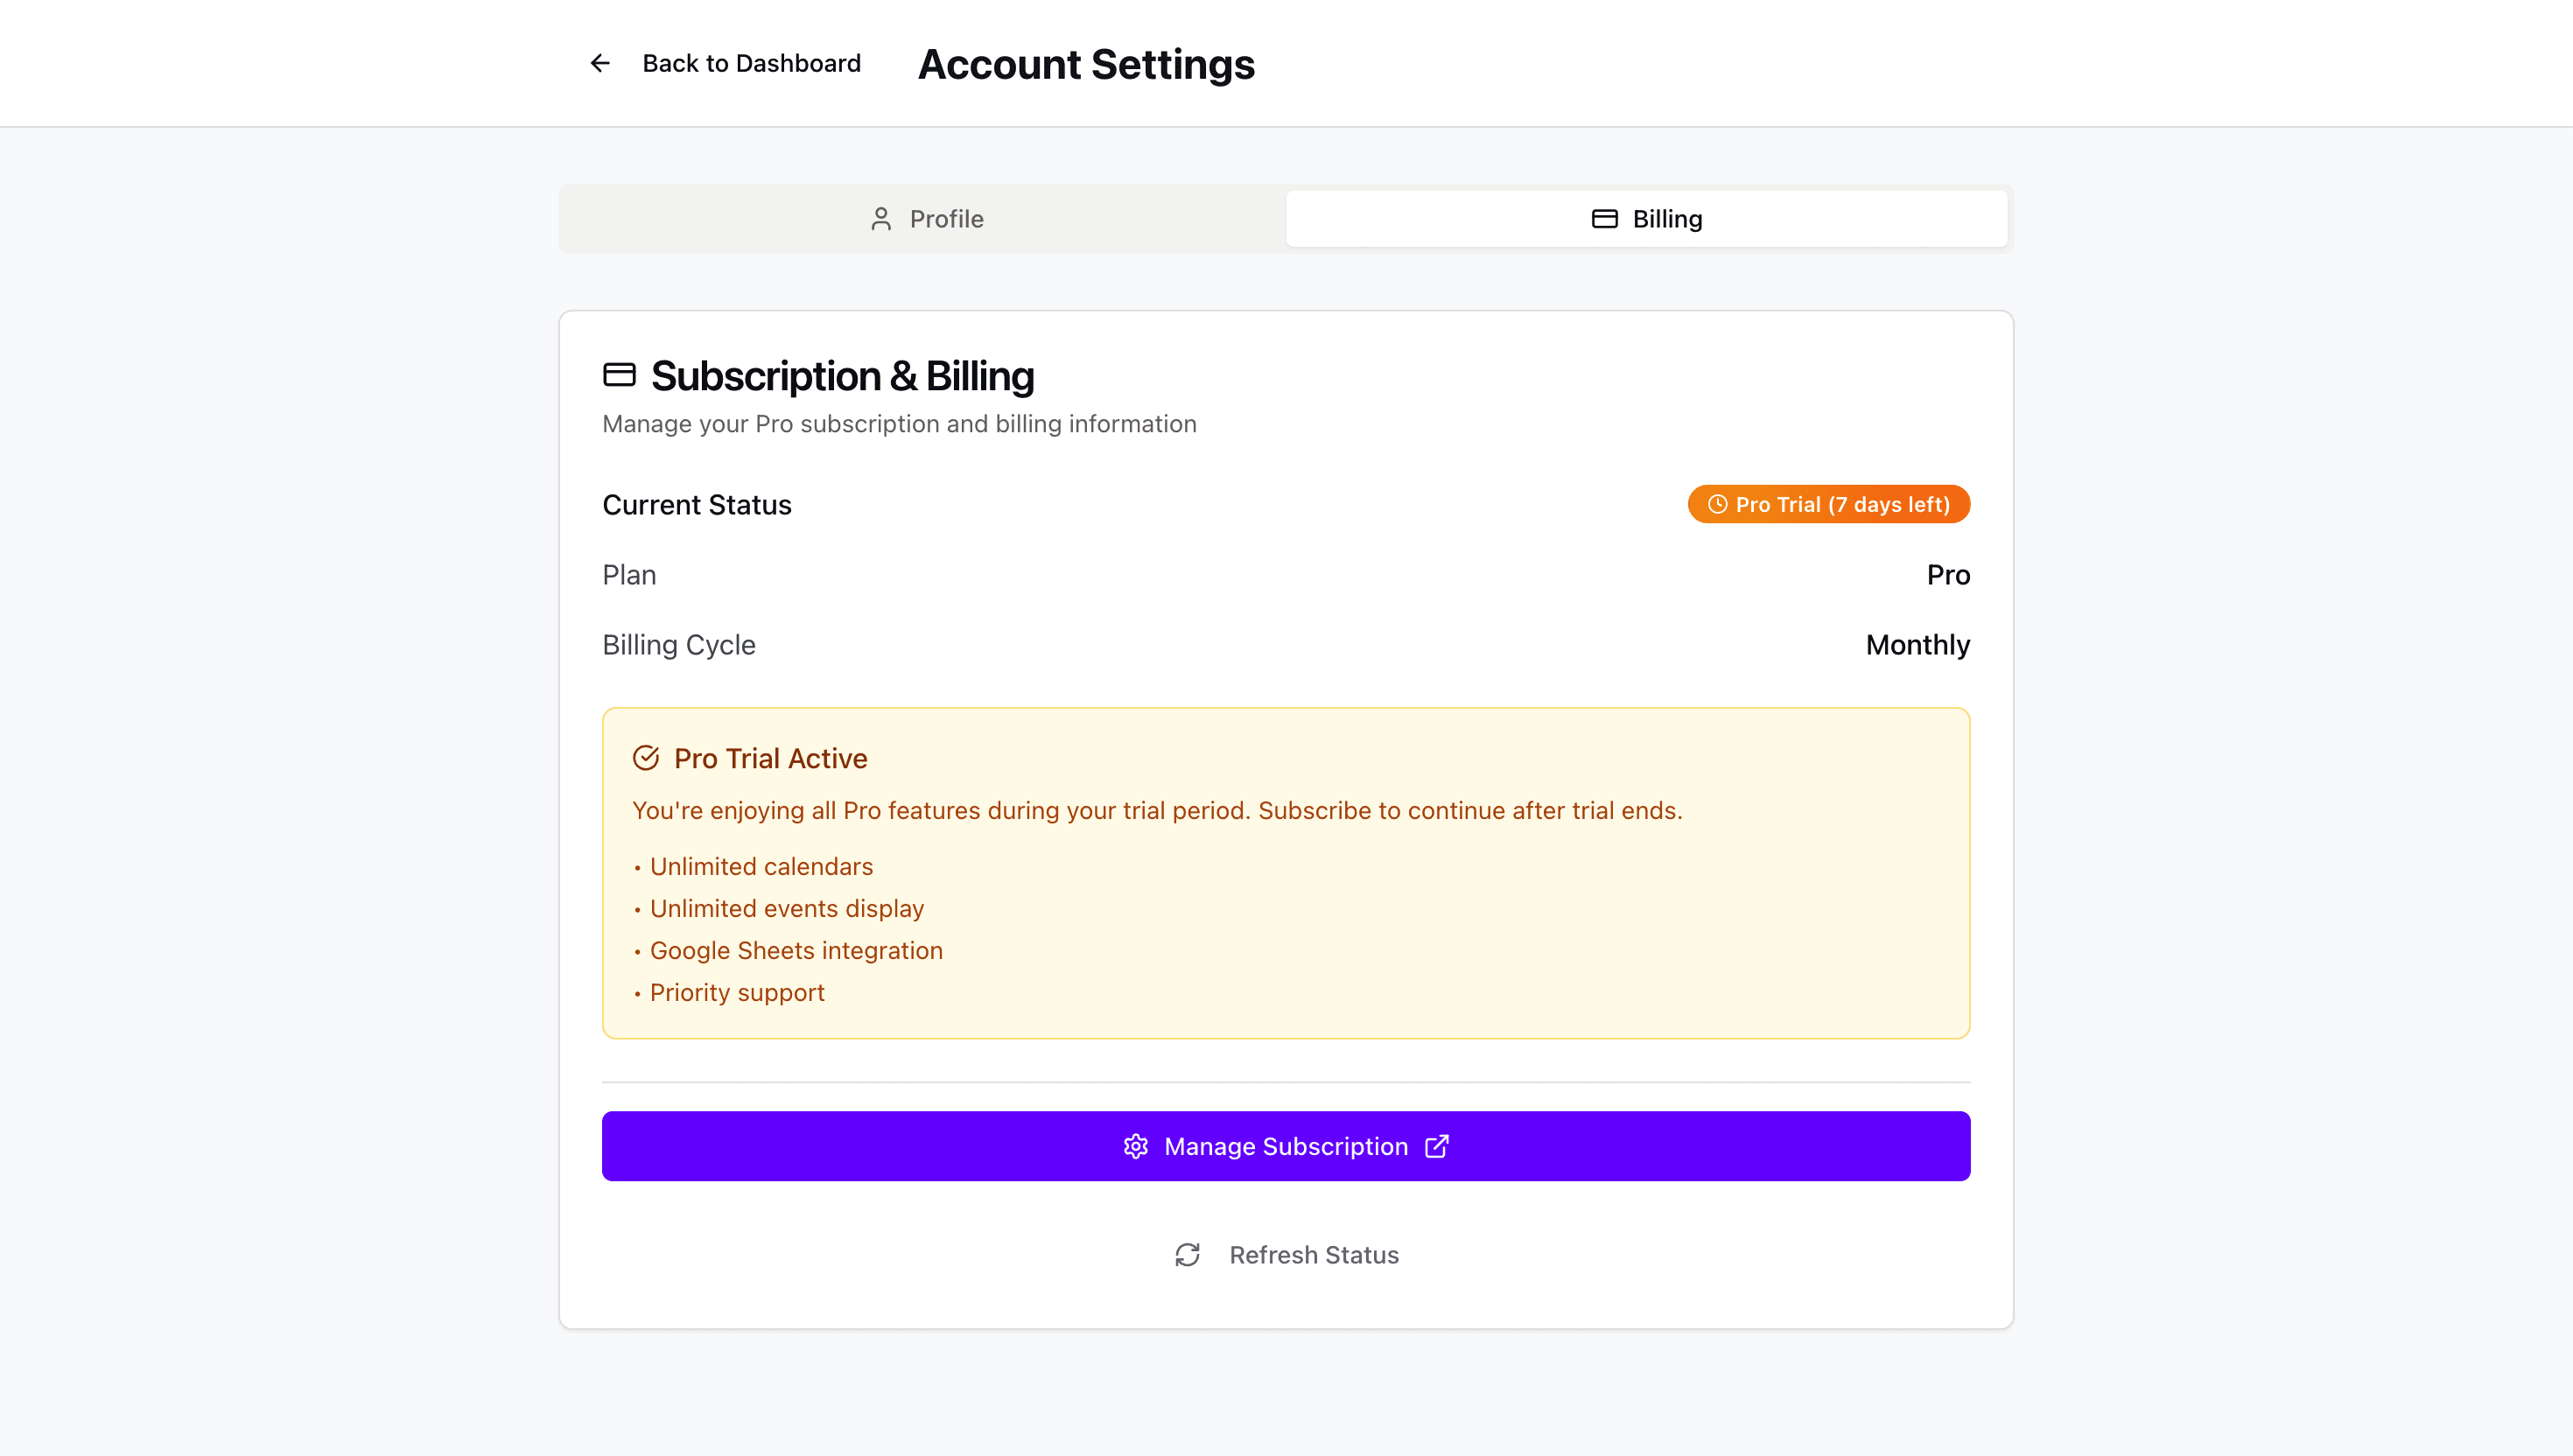Trigger Refresh Status
Image resolution: width=2573 pixels, height=1456 pixels.
(1314, 1254)
